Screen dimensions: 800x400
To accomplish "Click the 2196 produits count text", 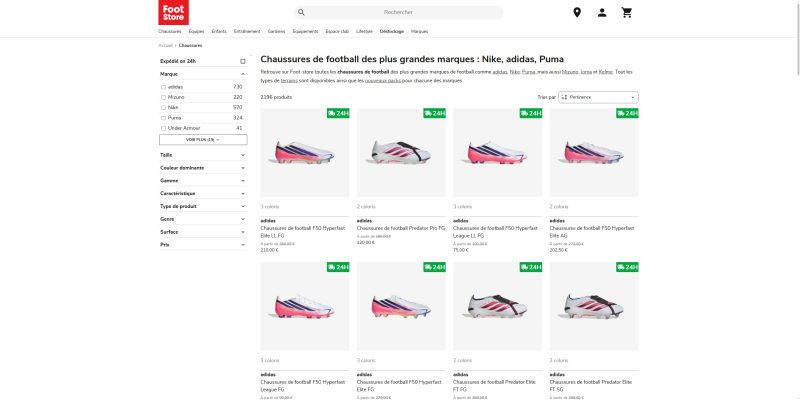I will (x=276, y=97).
